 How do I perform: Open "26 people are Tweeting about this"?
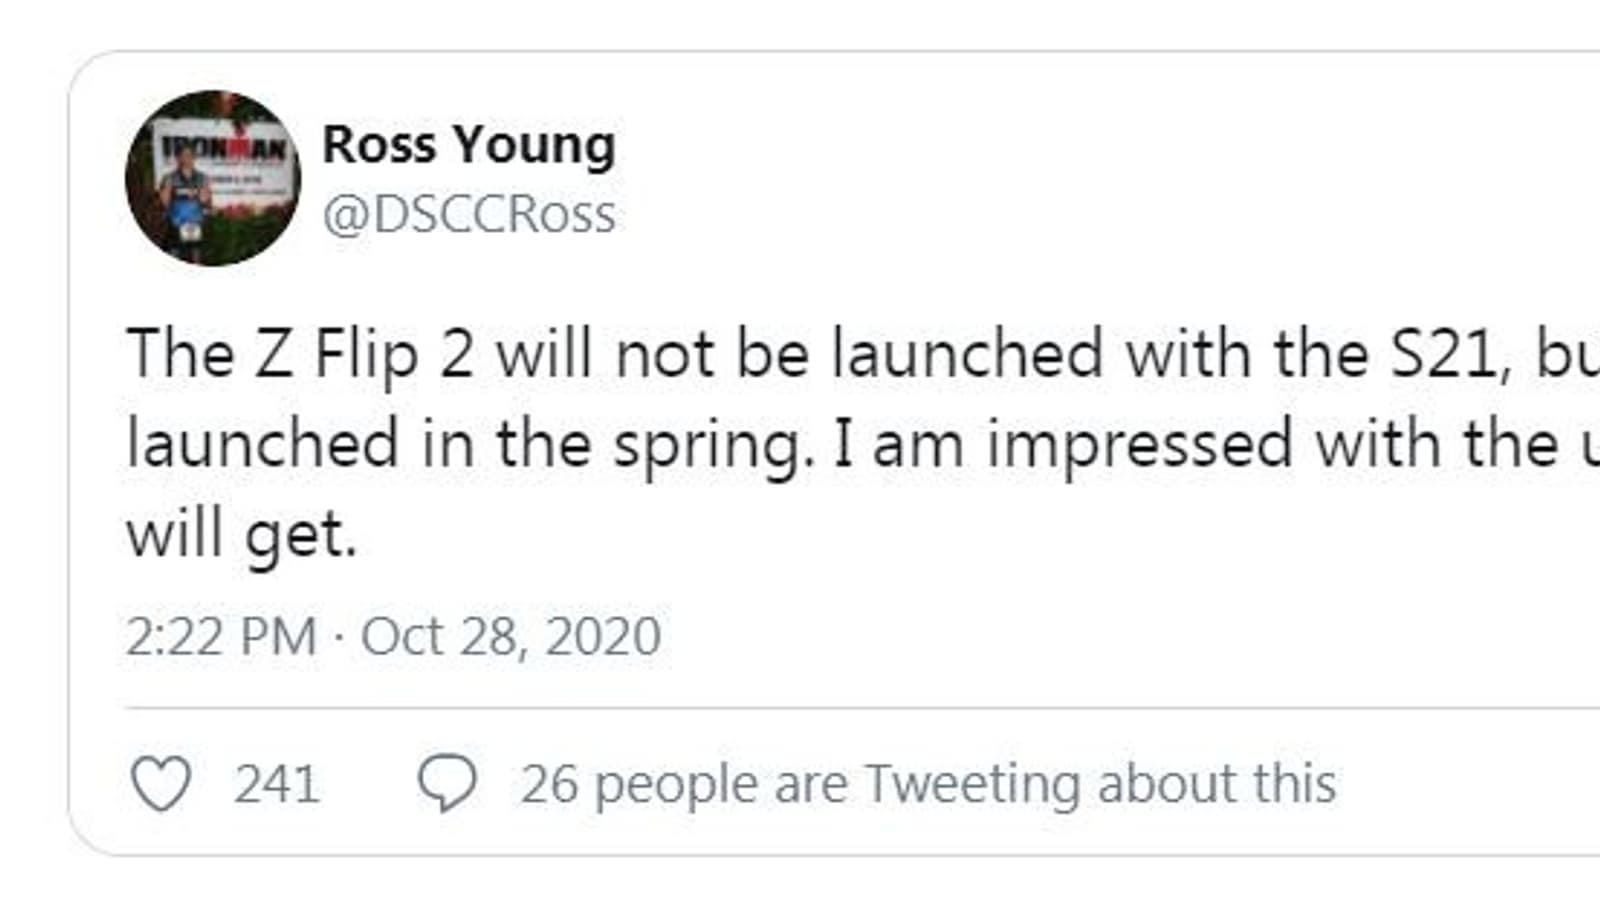pos(927,784)
